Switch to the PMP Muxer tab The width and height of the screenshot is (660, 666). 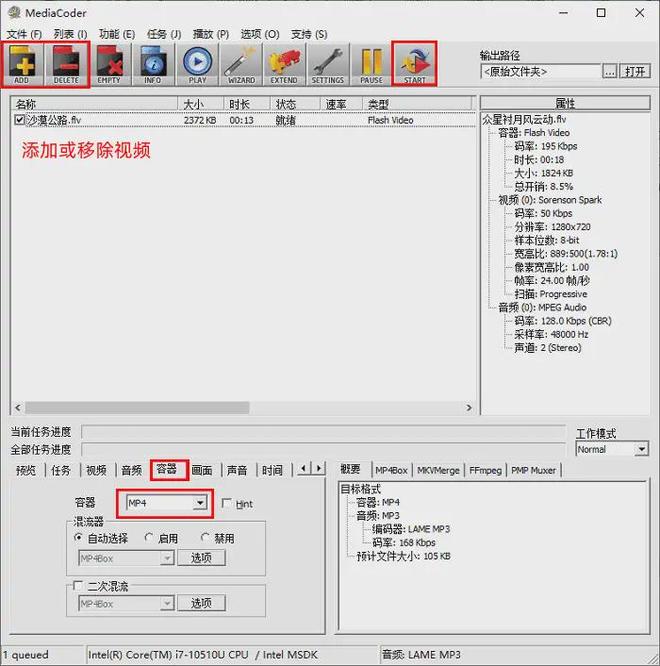coord(533,470)
